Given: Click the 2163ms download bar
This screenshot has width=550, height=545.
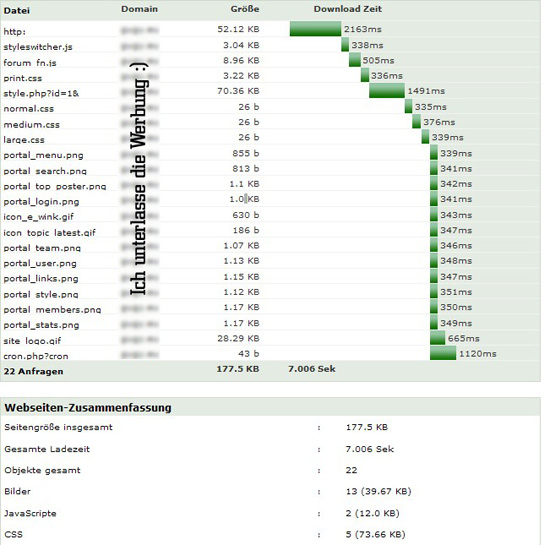Looking at the screenshot, I should 315,29.
